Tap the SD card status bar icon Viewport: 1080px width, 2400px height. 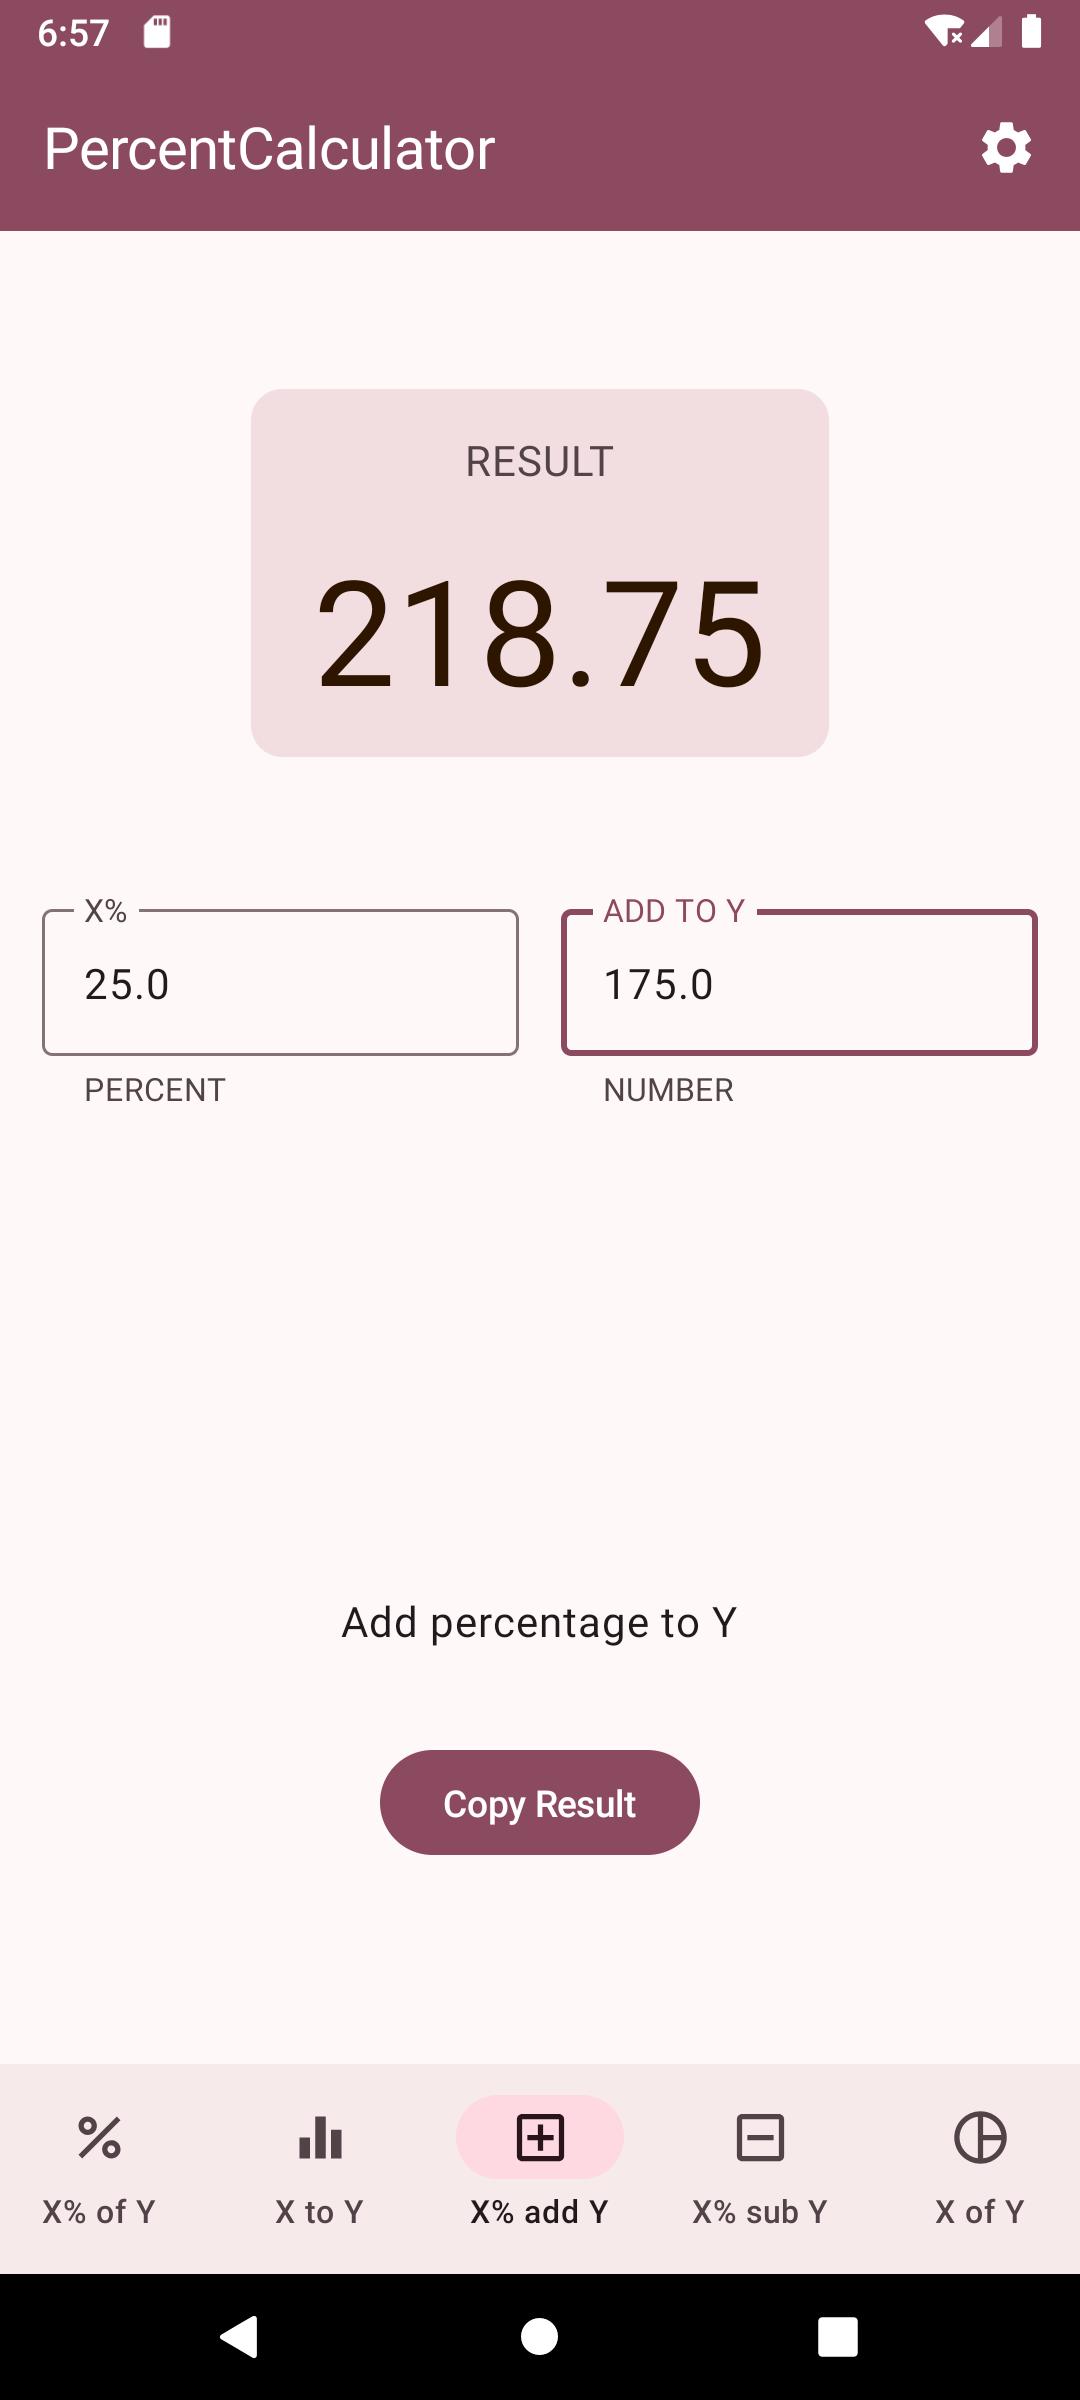157,32
